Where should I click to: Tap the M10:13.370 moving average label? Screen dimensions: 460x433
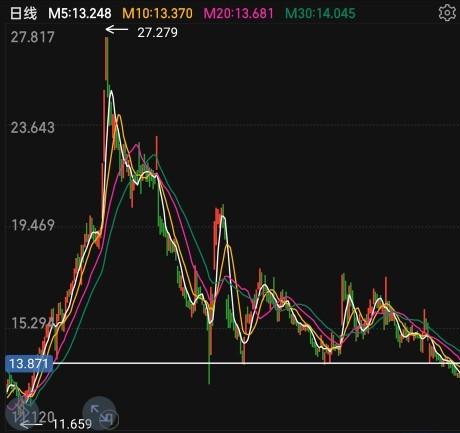157,14
